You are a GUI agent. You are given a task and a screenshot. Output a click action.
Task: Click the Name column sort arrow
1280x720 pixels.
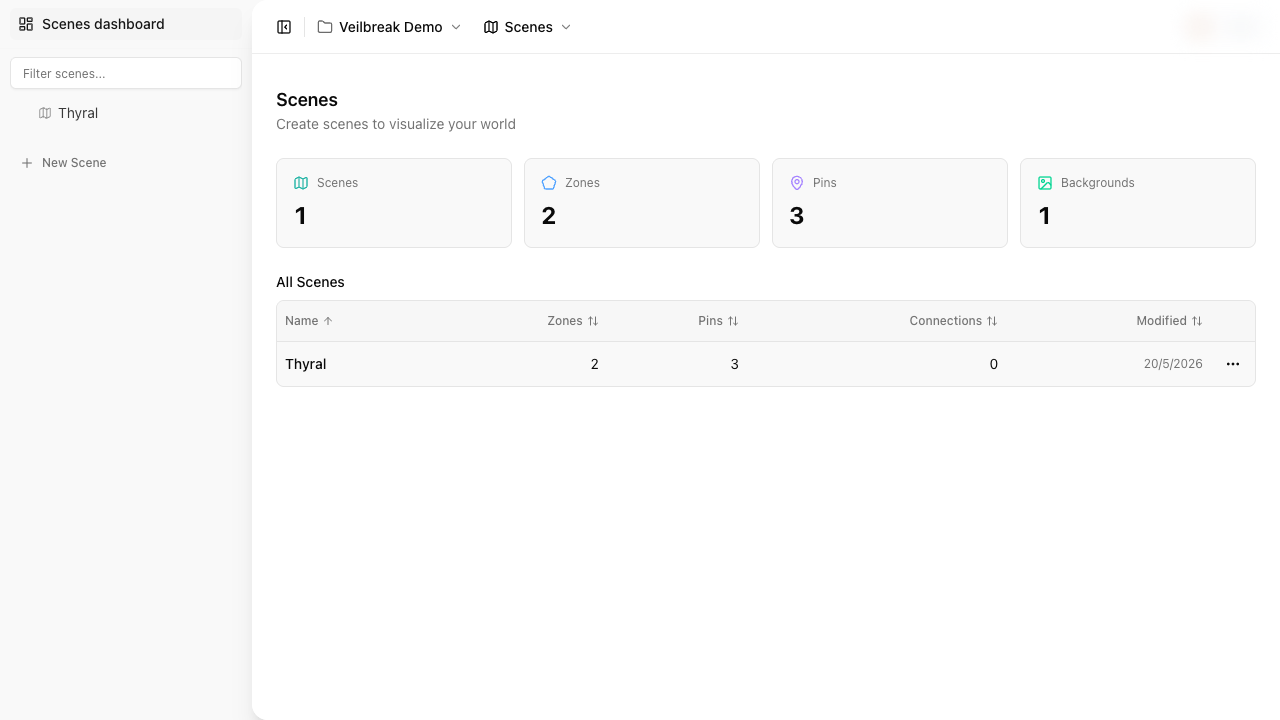328,321
